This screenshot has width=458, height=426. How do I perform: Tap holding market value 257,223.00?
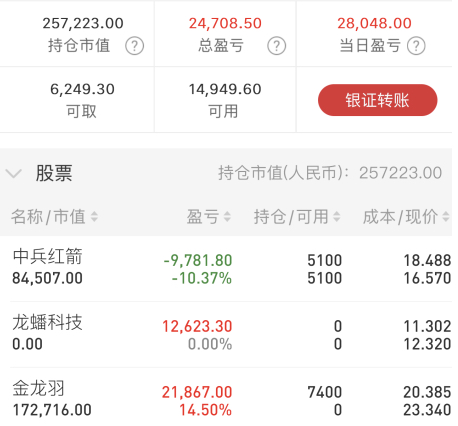[x=83, y=23]
